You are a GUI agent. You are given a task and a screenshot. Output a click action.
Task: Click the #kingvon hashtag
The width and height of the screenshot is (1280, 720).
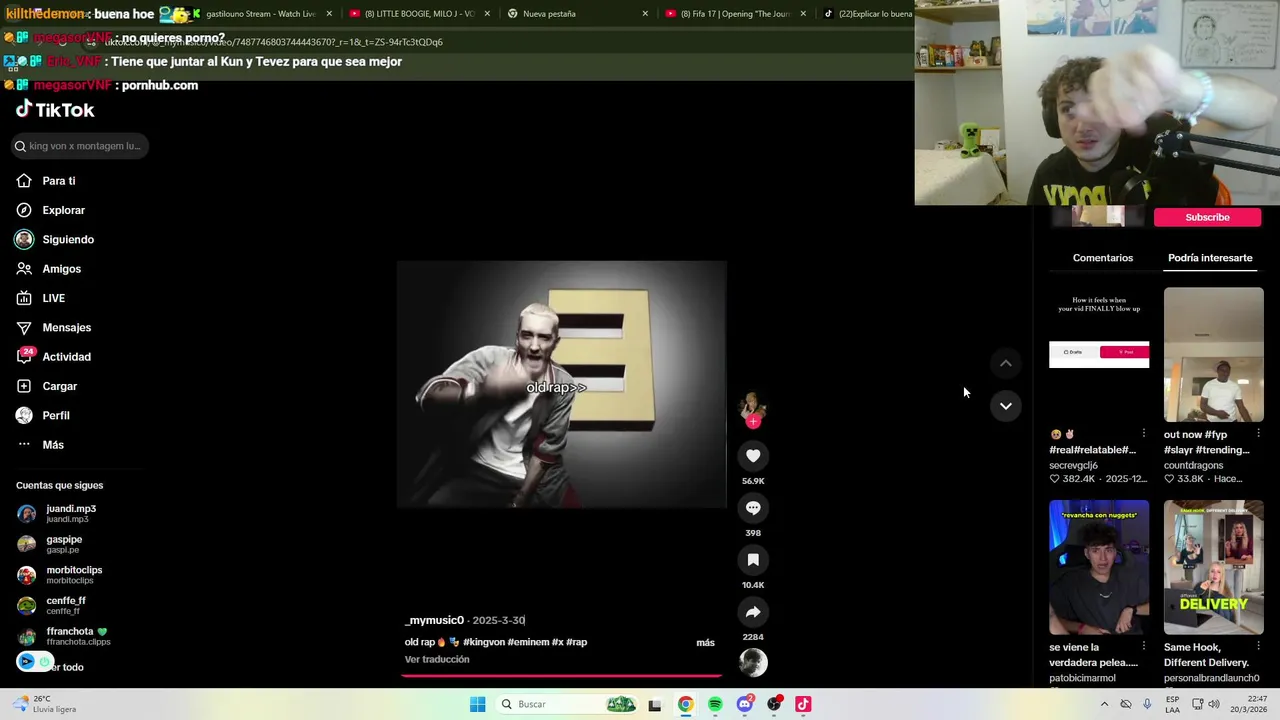(483, 642)
